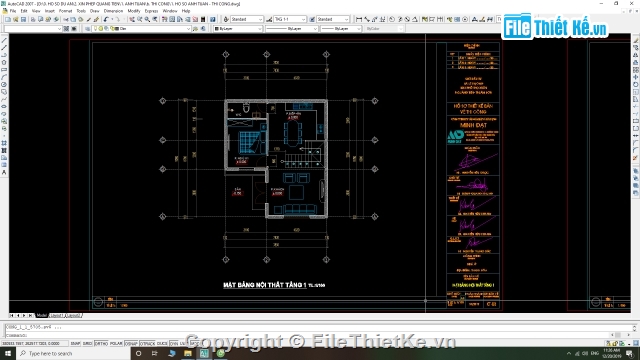Click the Linear Dimension icon
The width and height of the screenshot is (640, 360).
359,19
